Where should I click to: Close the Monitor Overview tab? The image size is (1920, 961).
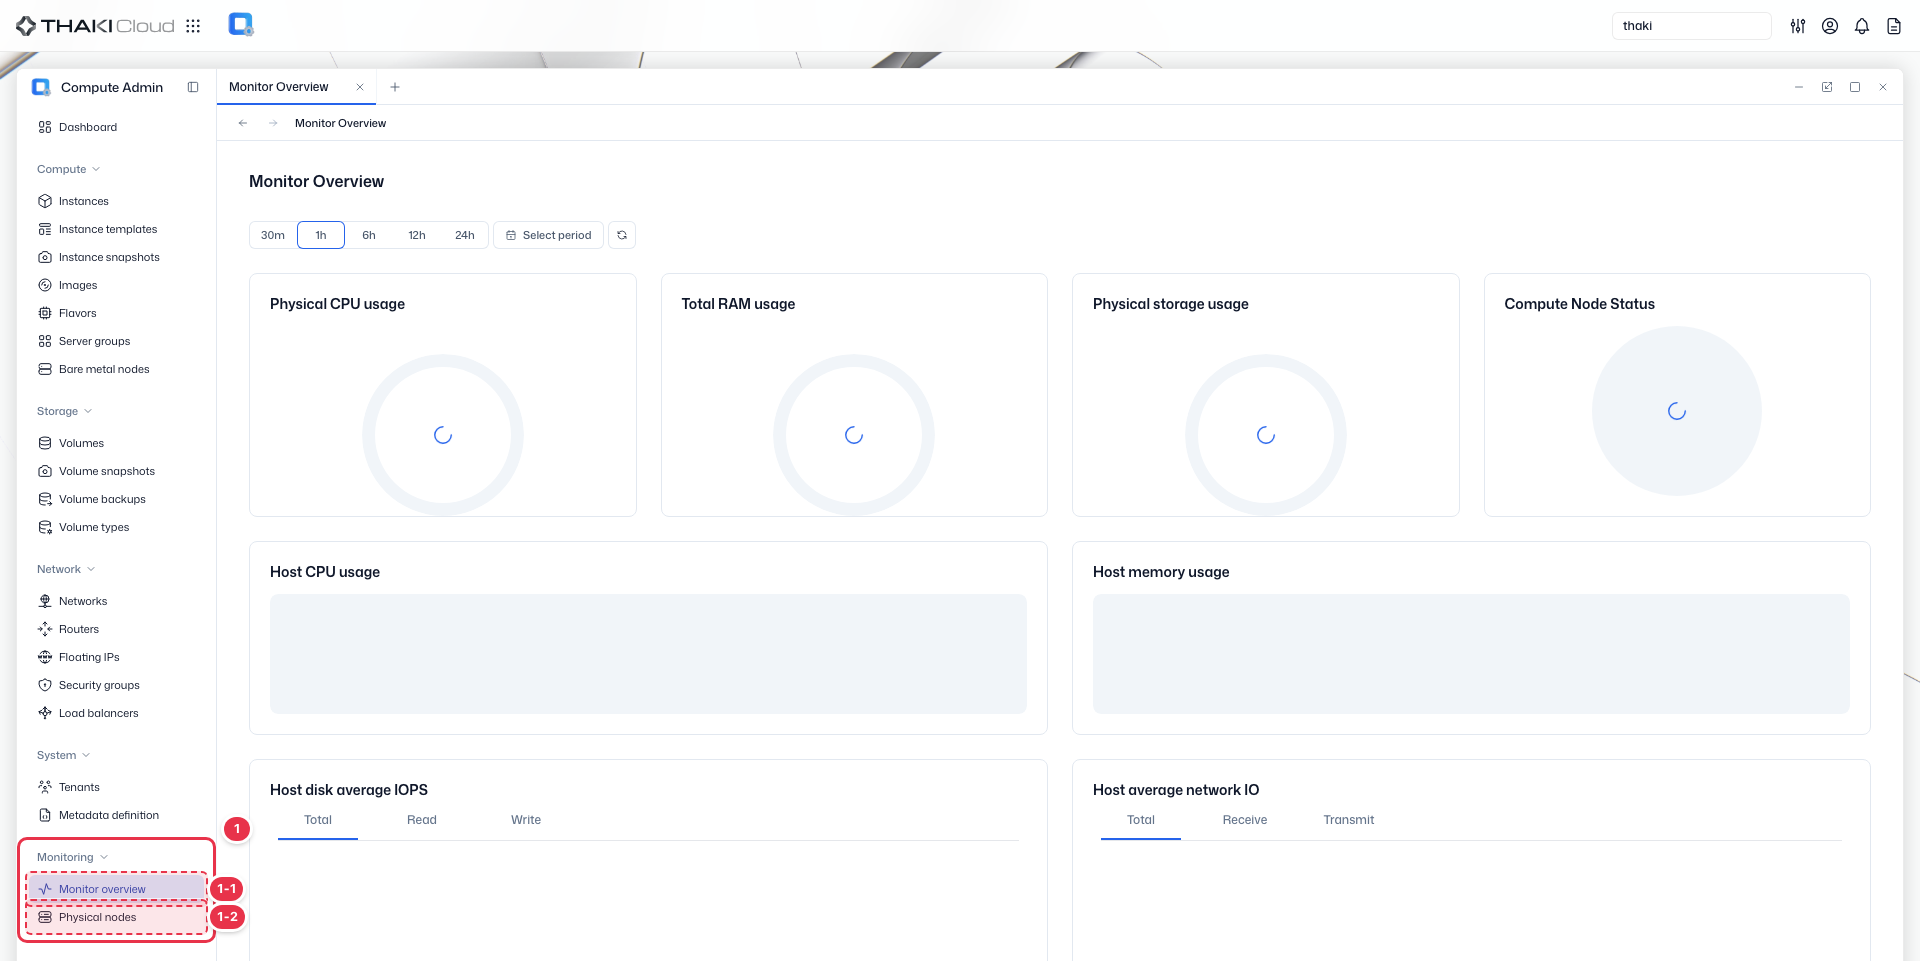(x=360, y=87)
